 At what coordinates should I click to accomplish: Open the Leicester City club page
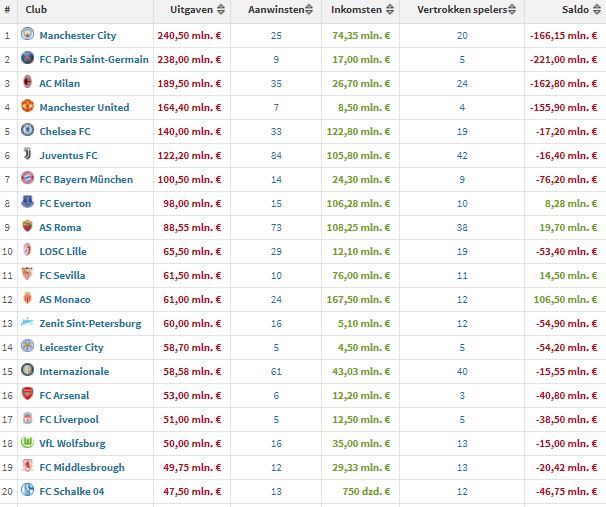pyautogui.click(x=71, y=347)
